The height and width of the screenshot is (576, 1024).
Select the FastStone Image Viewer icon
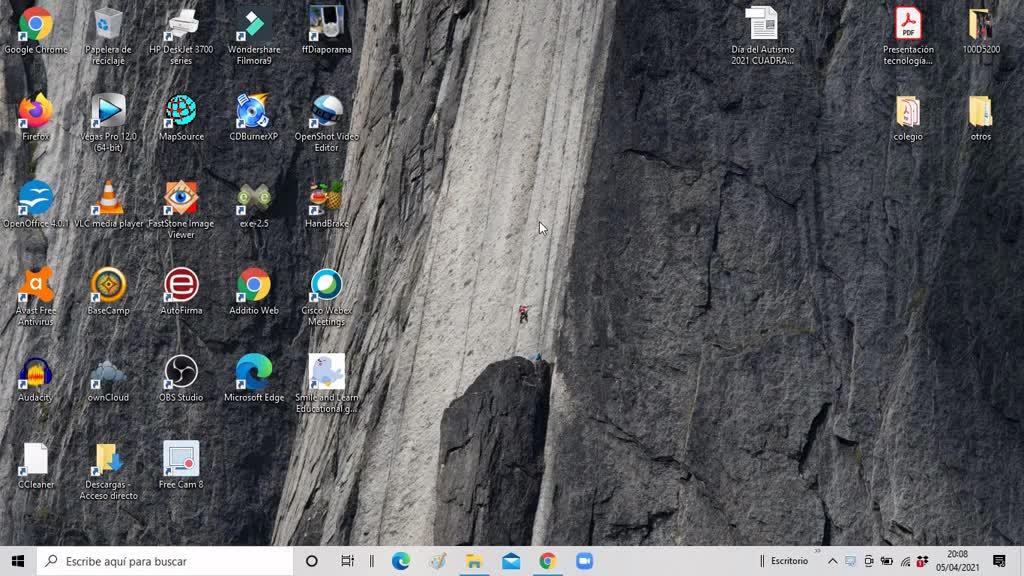181,210
